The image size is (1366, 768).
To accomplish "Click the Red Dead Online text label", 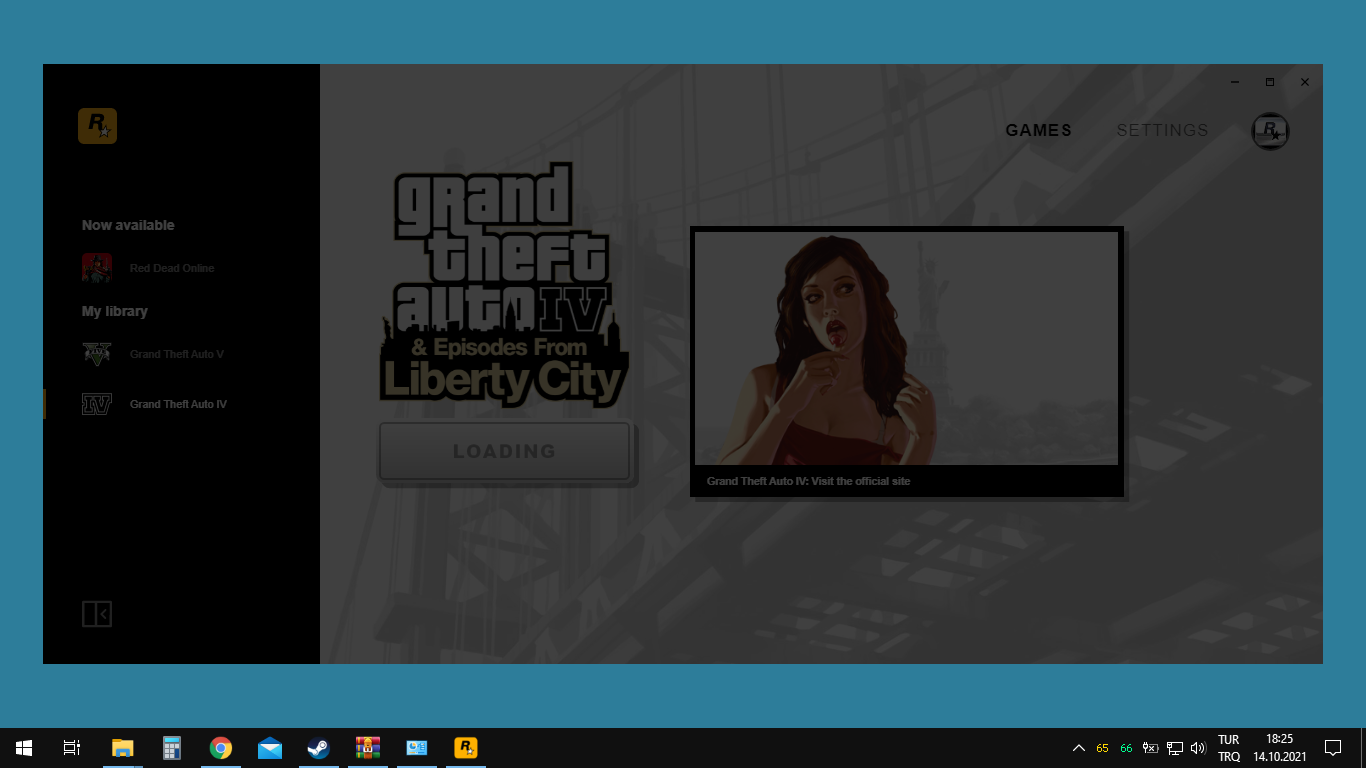I will click(172, 268).
